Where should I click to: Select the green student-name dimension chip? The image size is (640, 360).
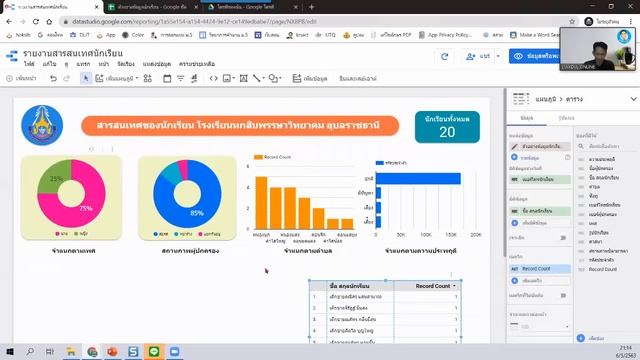tap(540, 211)
